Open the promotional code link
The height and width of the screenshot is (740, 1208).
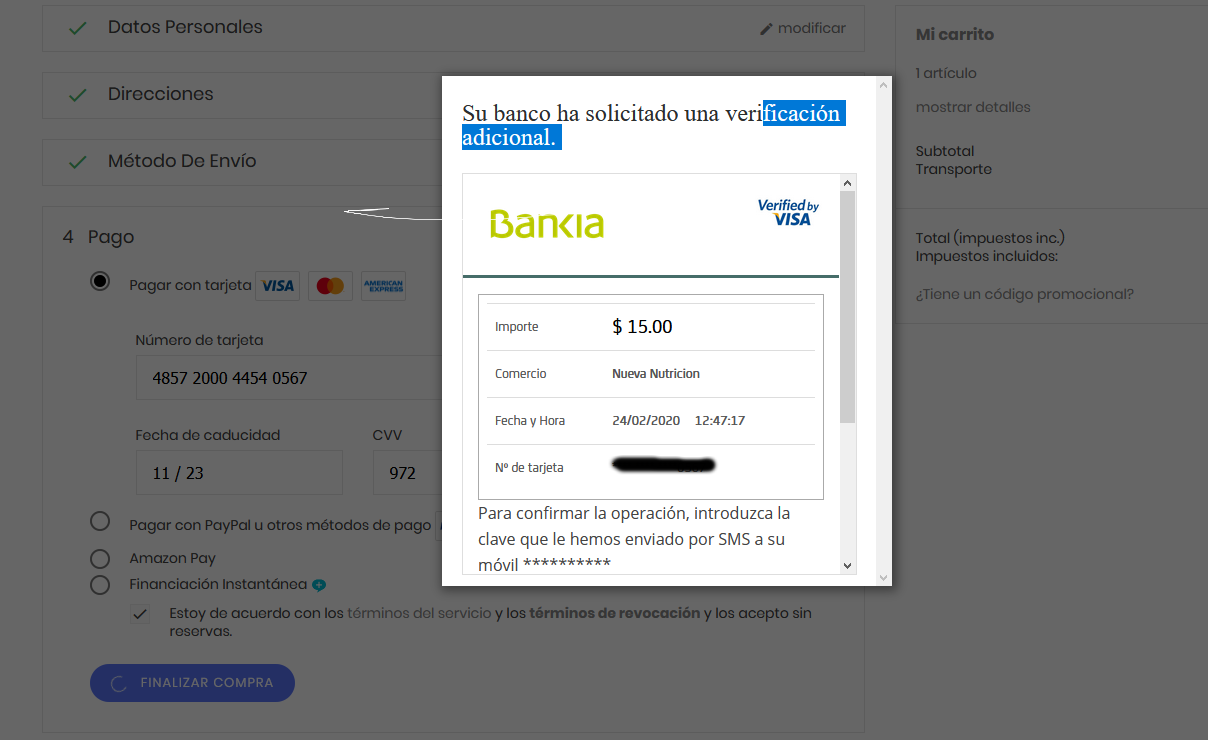(x=1025, y=294)
